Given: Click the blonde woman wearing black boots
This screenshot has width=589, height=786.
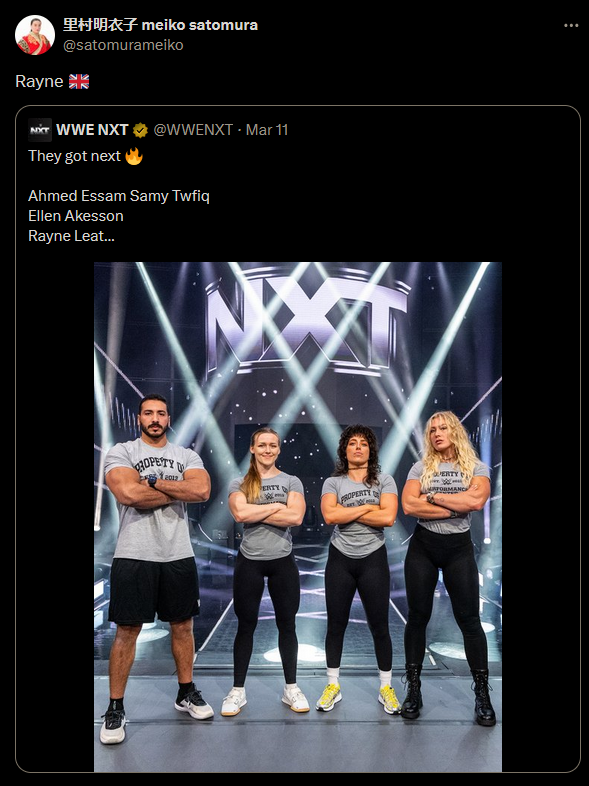Looking at the screenshot, I should (447, 567).
